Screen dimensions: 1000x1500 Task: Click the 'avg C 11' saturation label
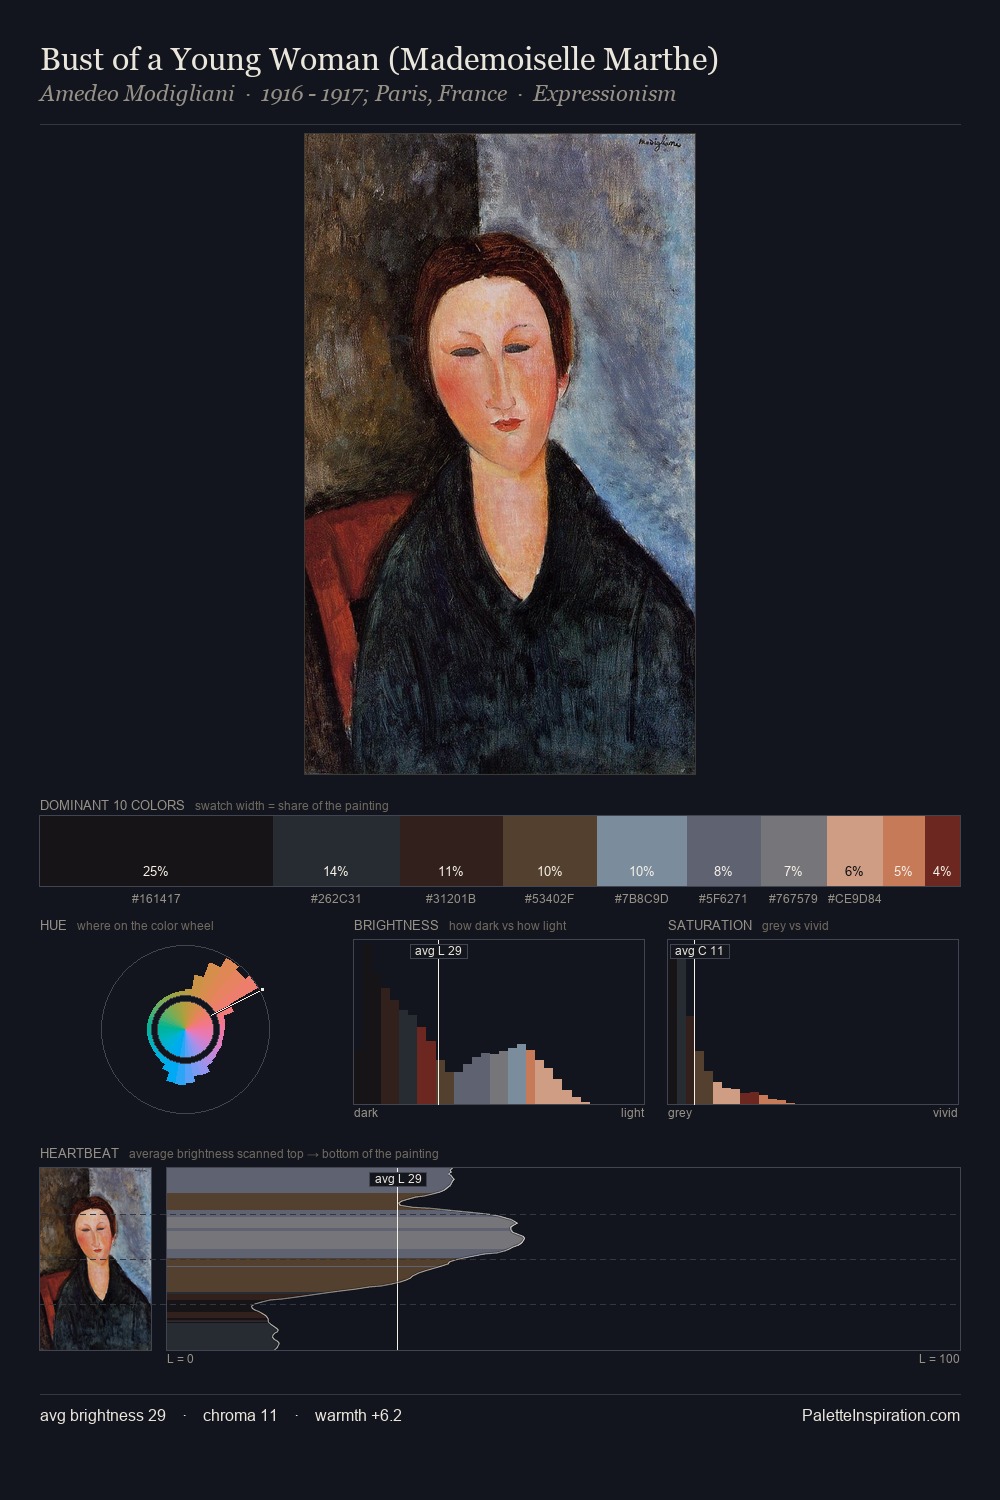(x=699, y=951)
